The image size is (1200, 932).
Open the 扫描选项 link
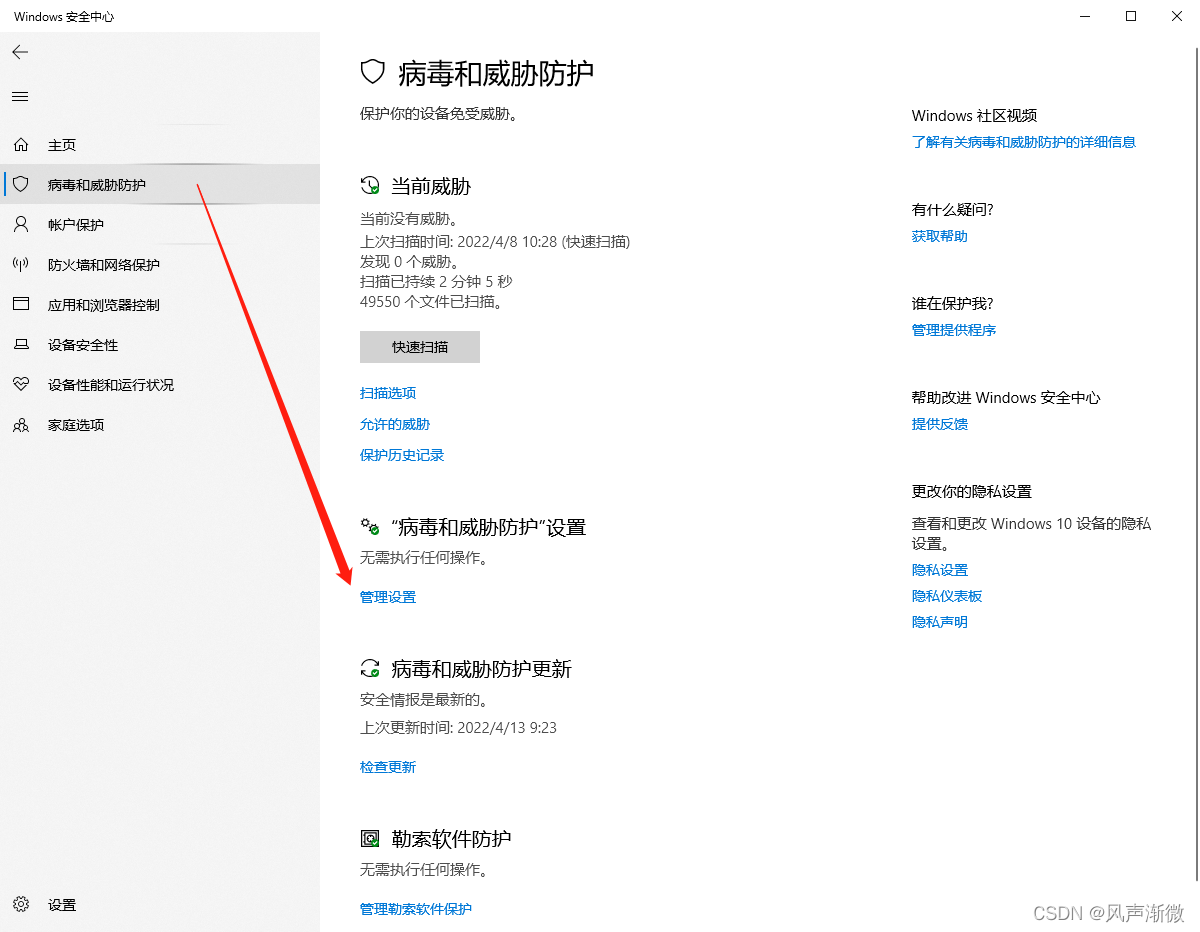tap(388, 393)
